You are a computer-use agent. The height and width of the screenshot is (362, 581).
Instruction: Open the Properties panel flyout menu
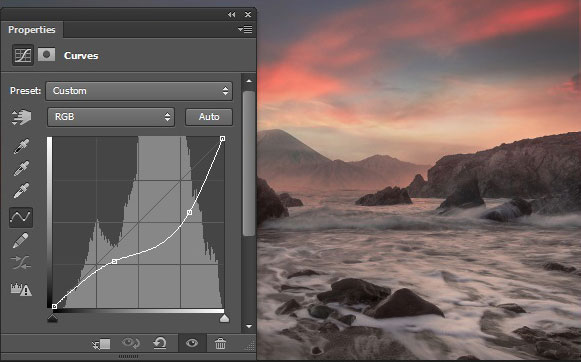[245, 29]
